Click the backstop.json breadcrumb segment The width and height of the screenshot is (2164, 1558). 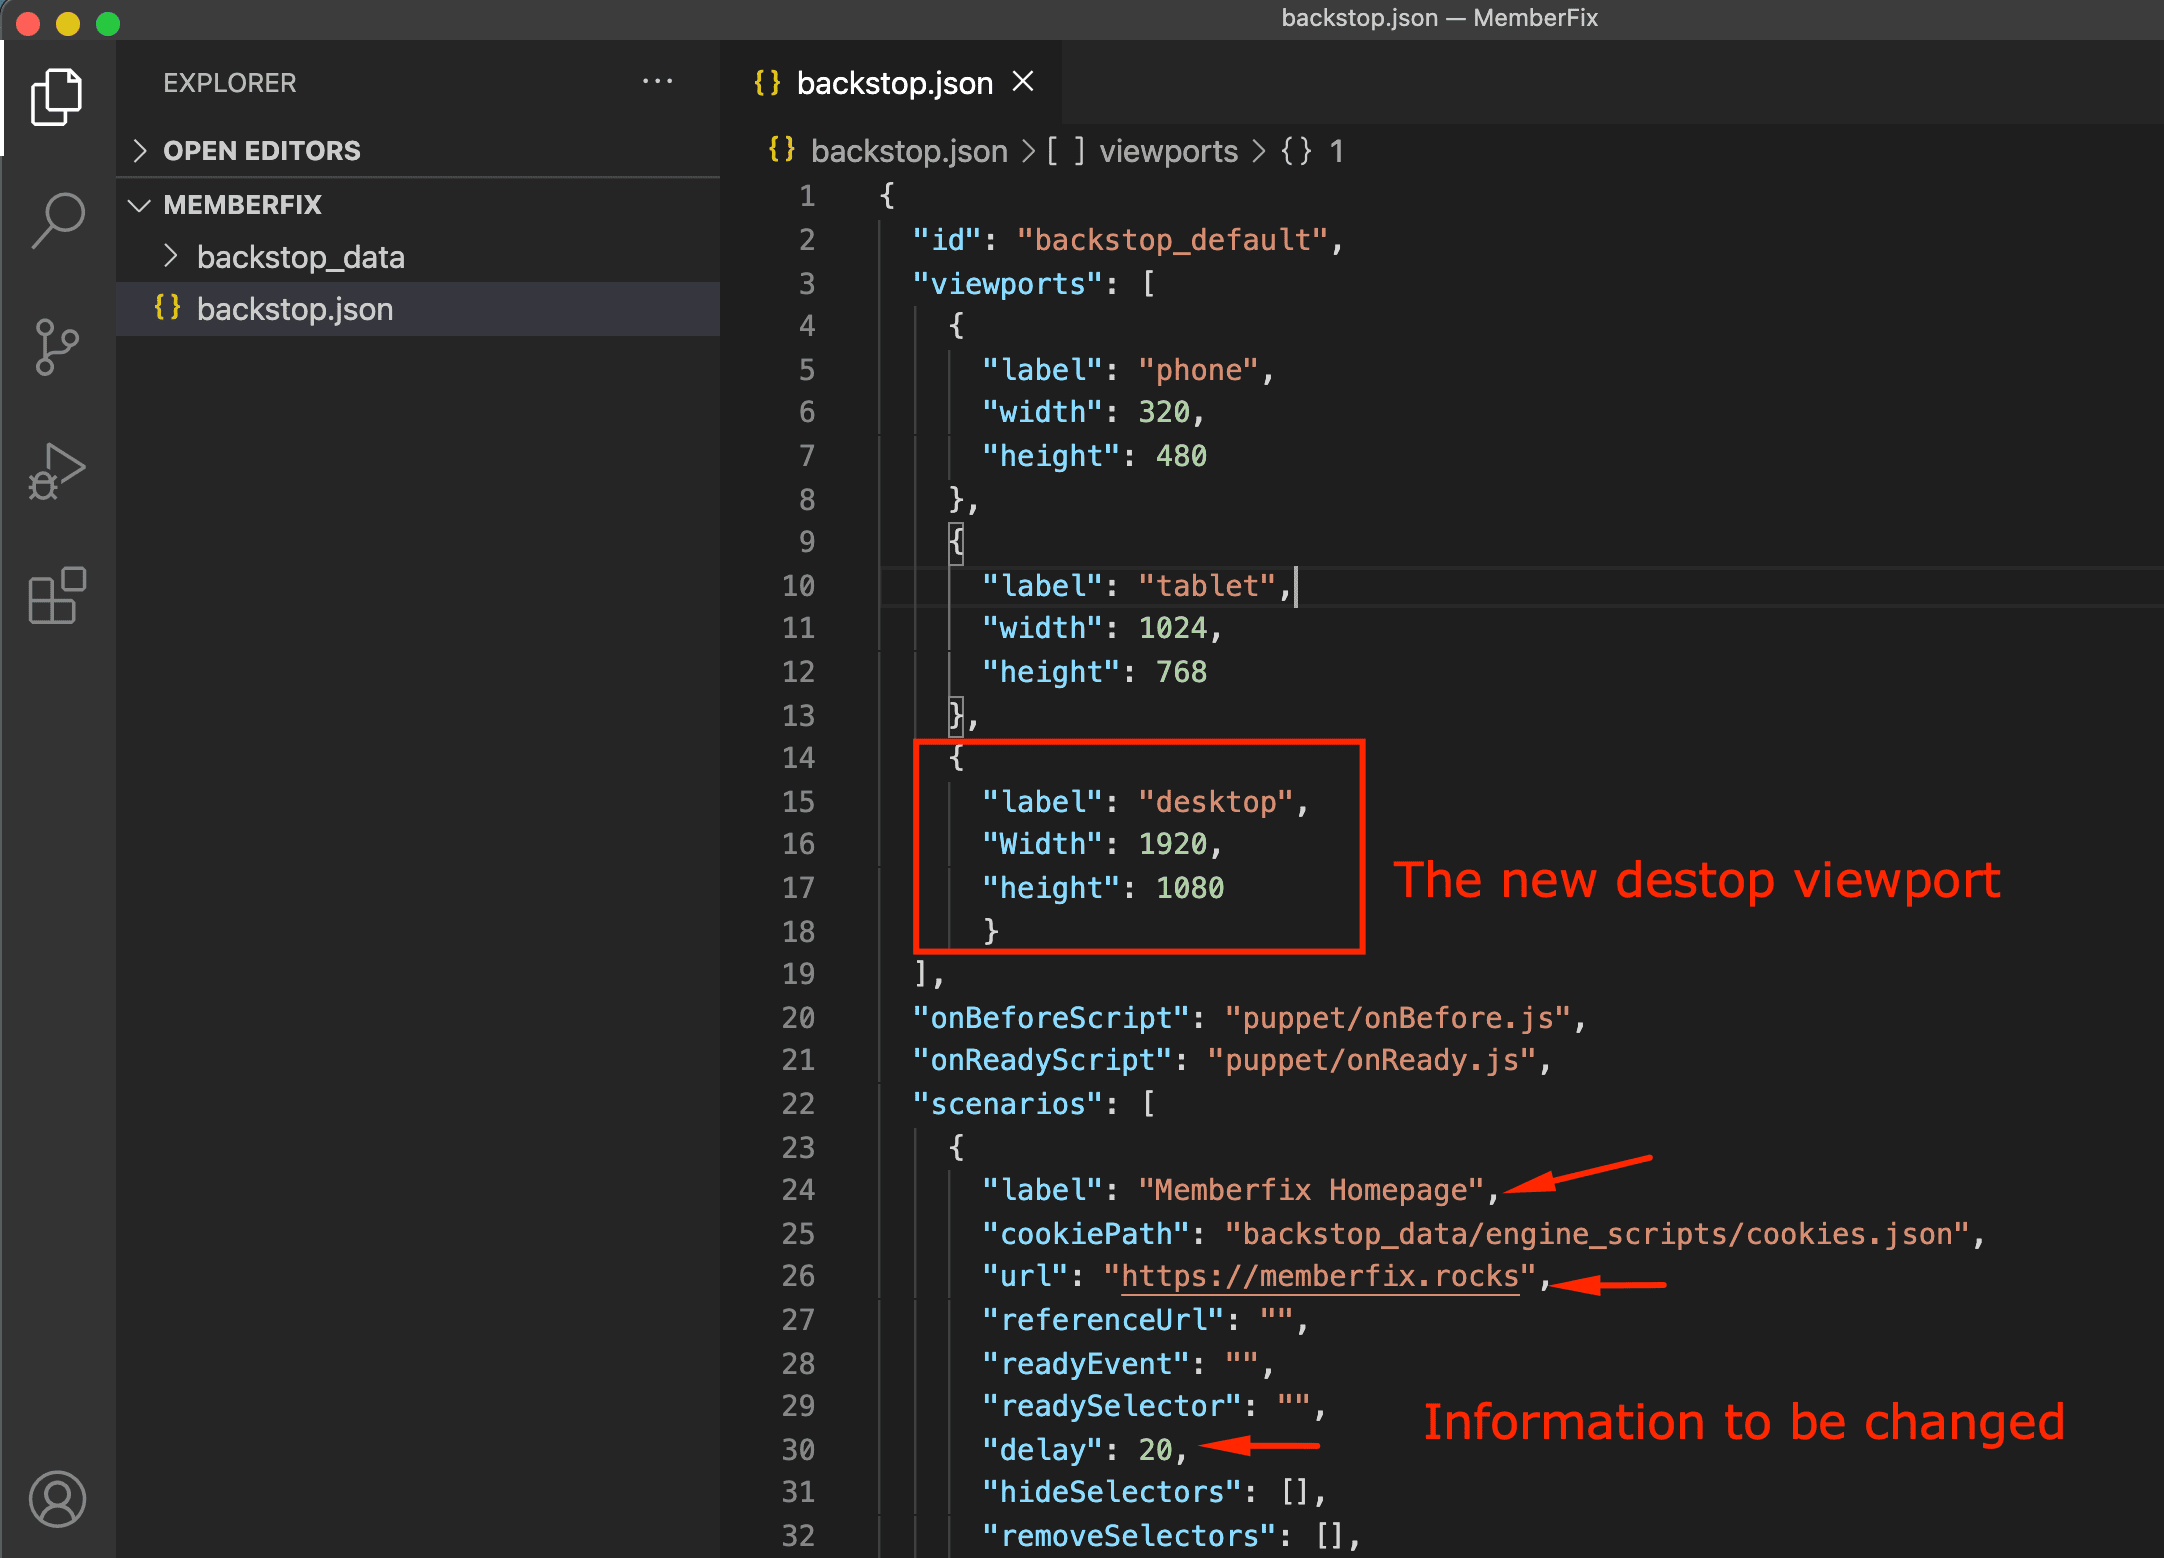(909, 151)
